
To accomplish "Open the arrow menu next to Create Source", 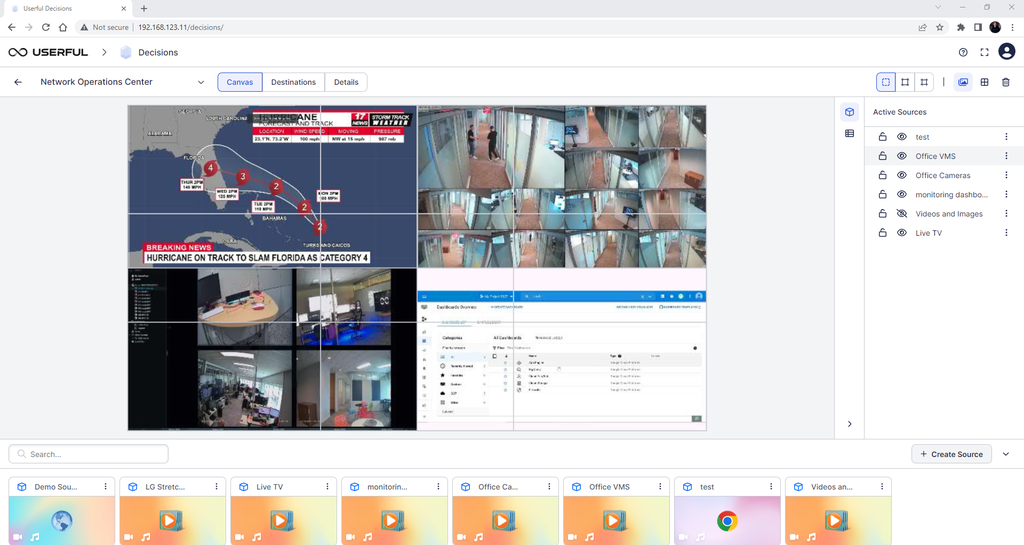I will (x=1006, y=454).
